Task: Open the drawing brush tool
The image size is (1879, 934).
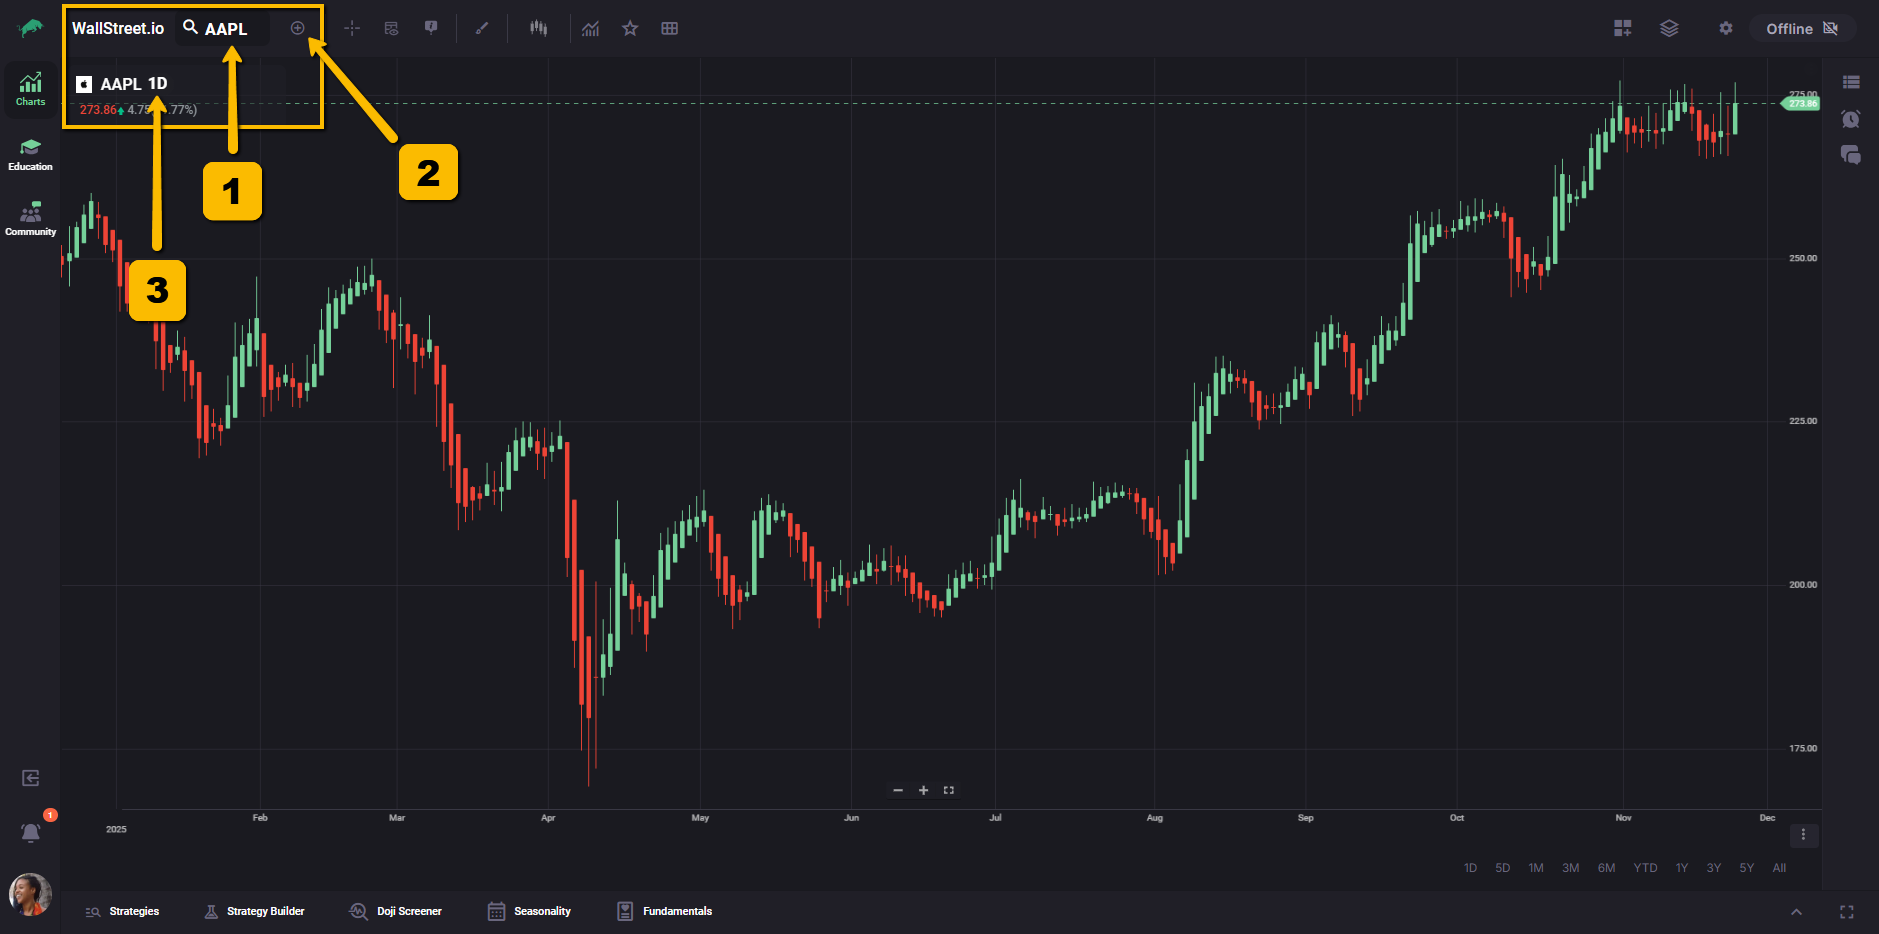Action: (482, 28)
